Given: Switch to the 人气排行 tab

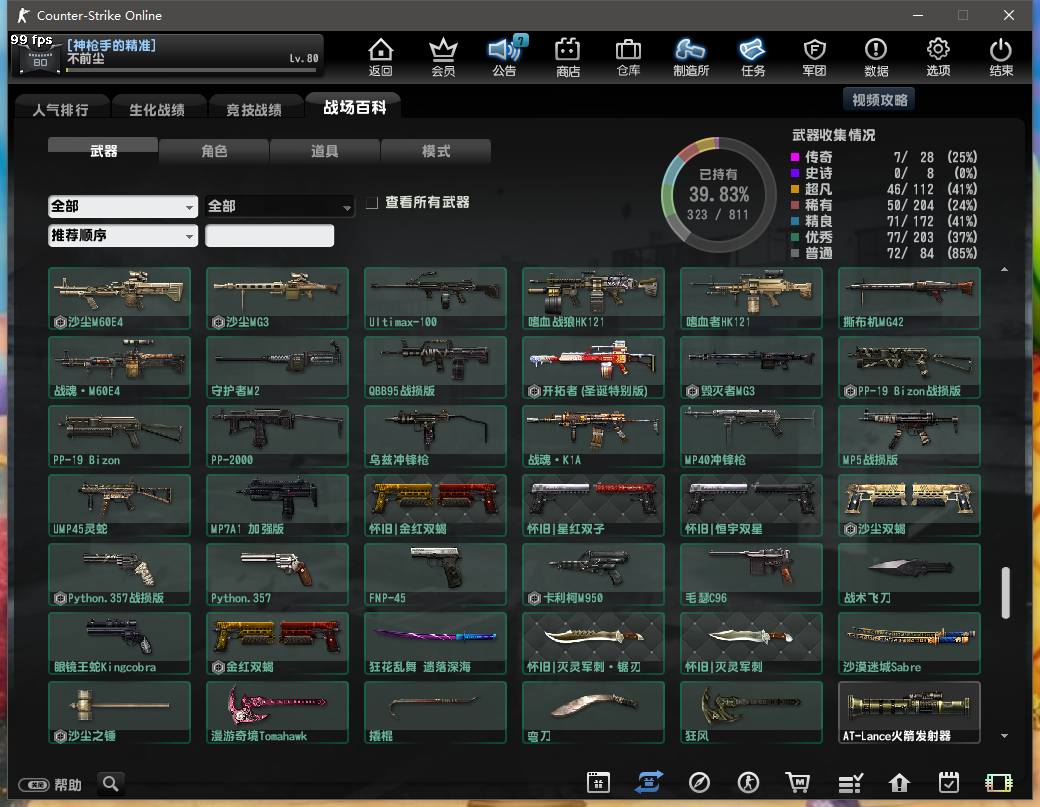Looking at the screenshot, I should coord(60,109).
